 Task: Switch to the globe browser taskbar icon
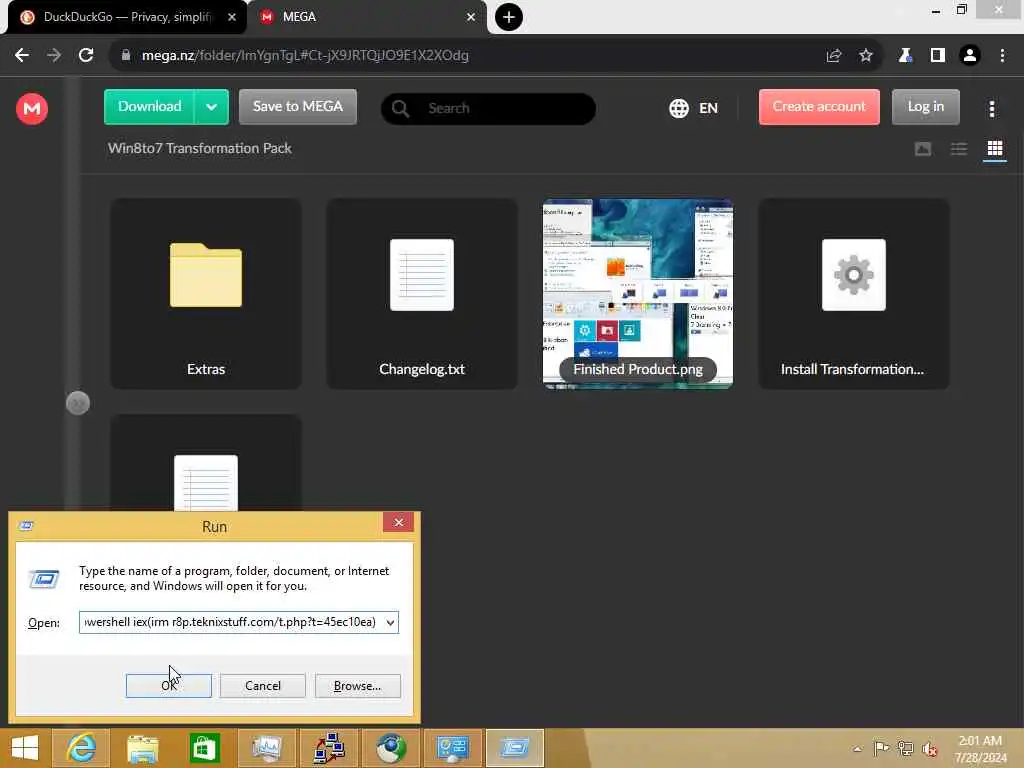391,748
